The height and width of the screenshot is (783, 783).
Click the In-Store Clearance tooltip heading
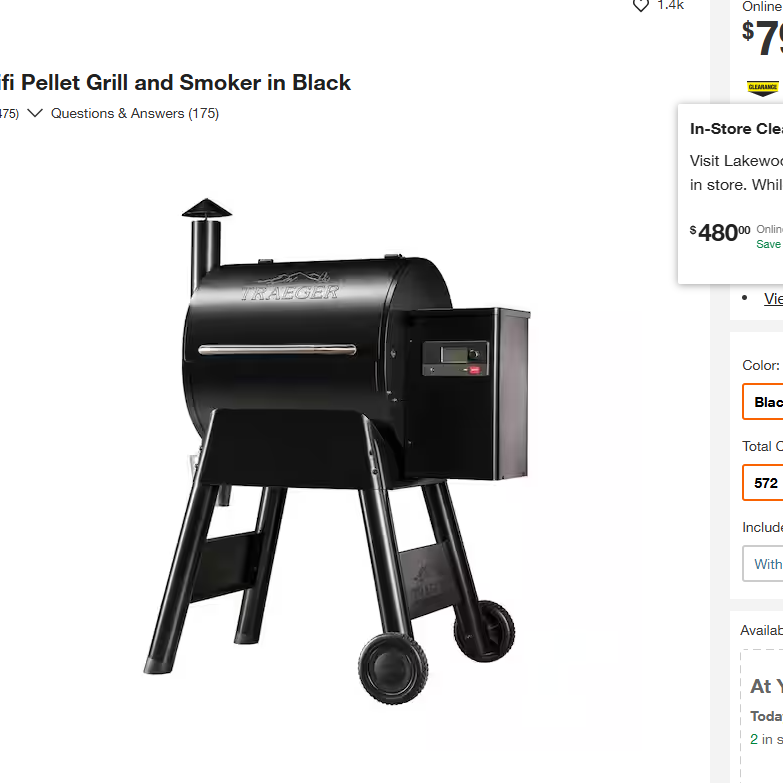pos(736,128)
